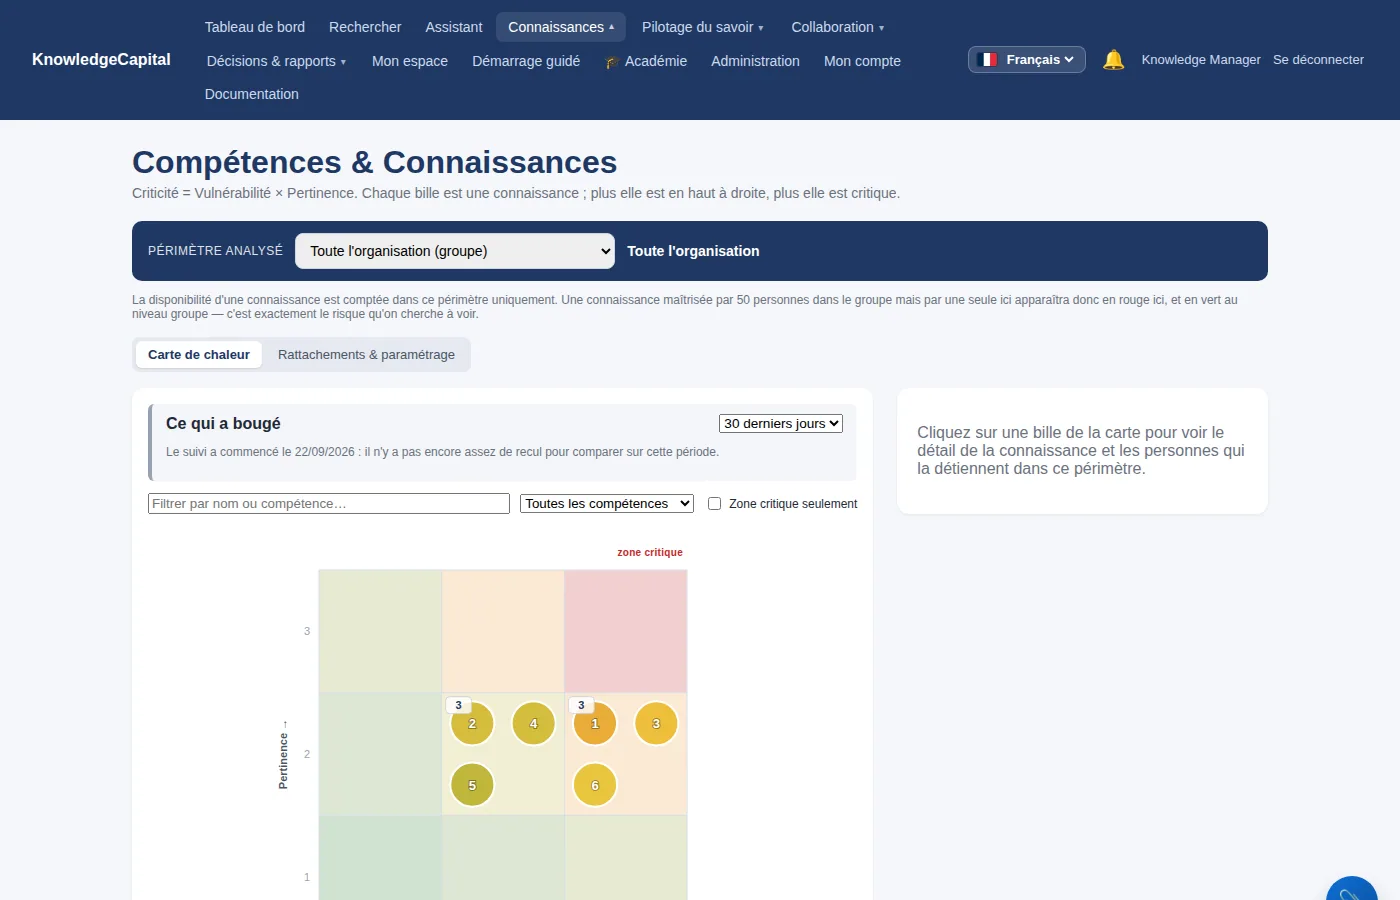Select bubble number 2 on the heat map

point(472,724)
